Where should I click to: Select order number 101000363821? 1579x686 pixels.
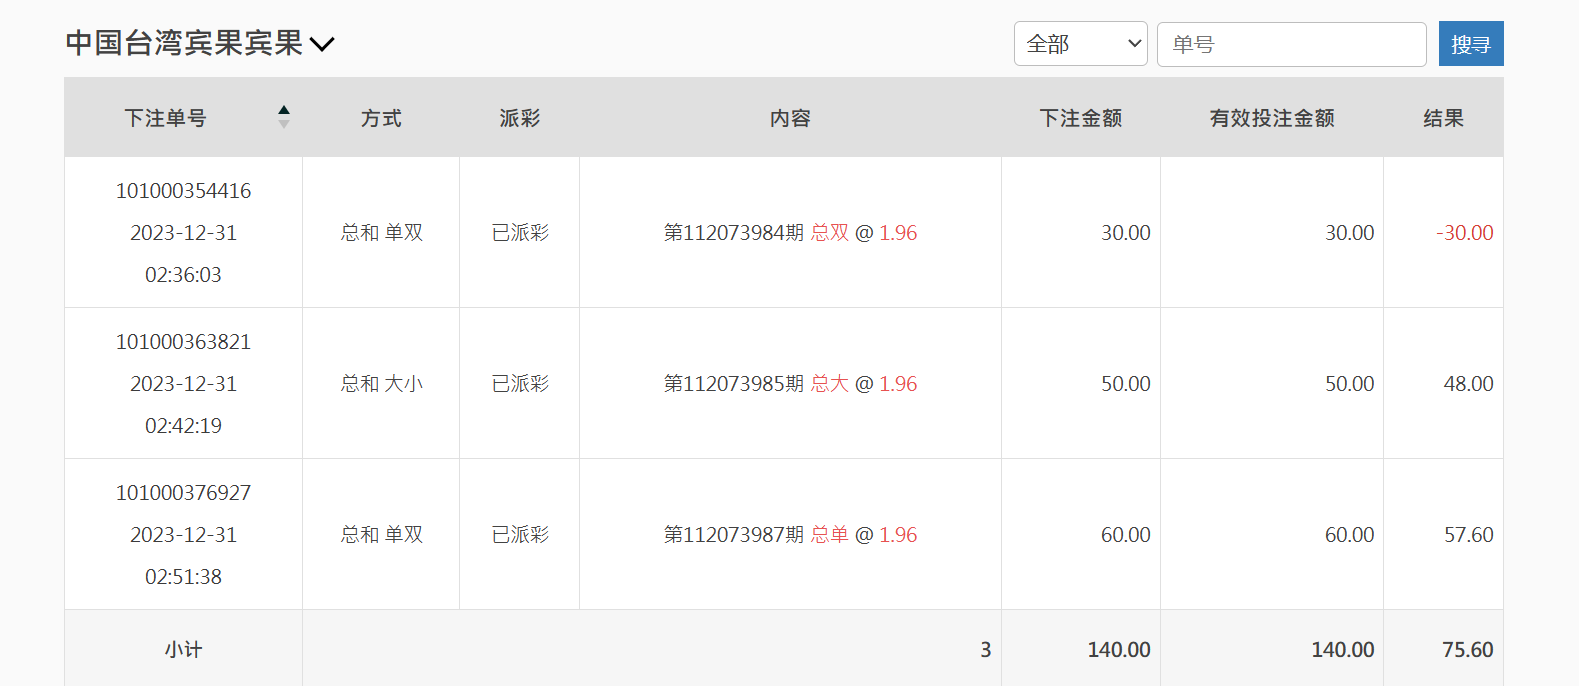[183, 342]
